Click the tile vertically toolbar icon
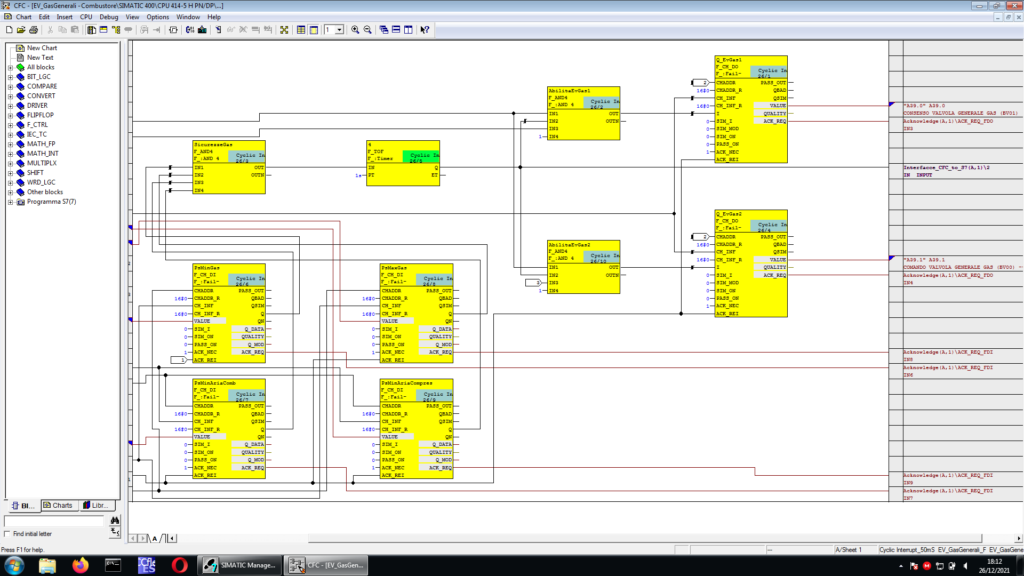This screenshot has width=1024, height=576. (408, 30)
